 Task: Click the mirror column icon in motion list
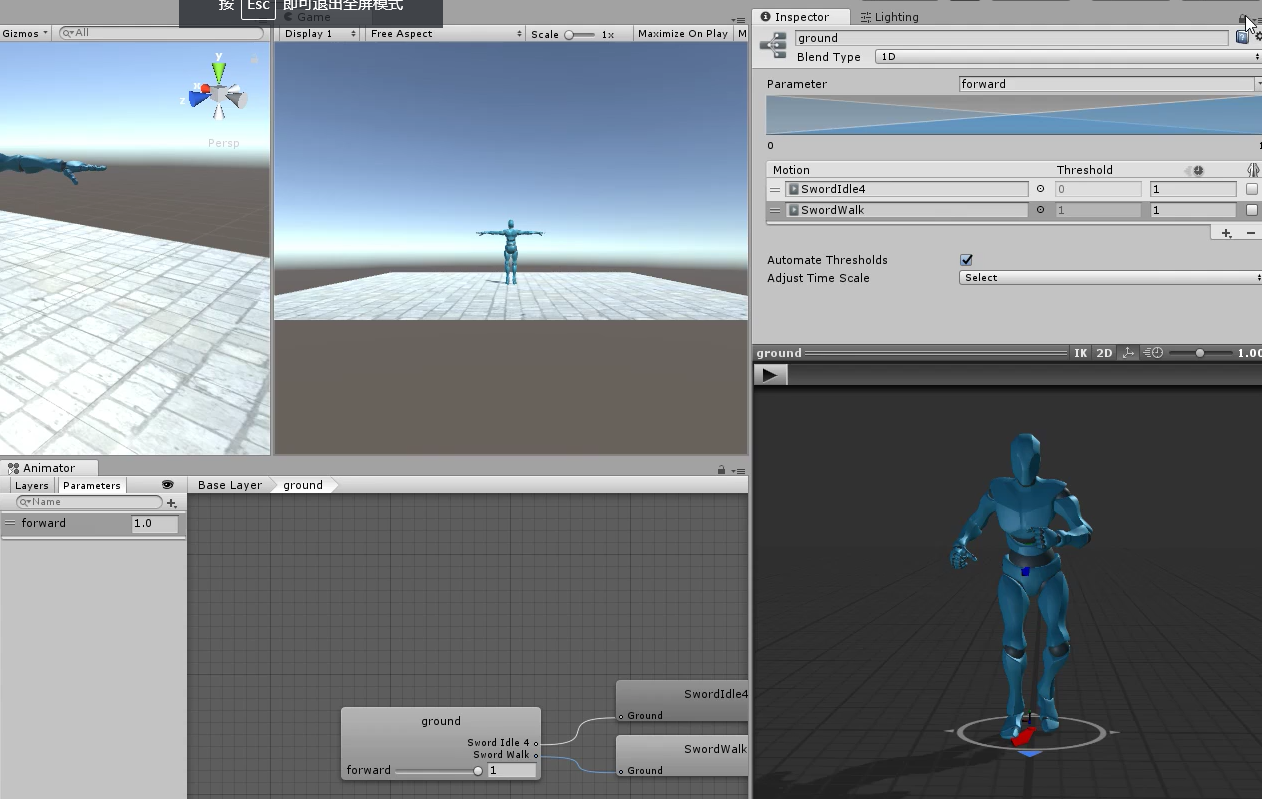coord(1252,170)
